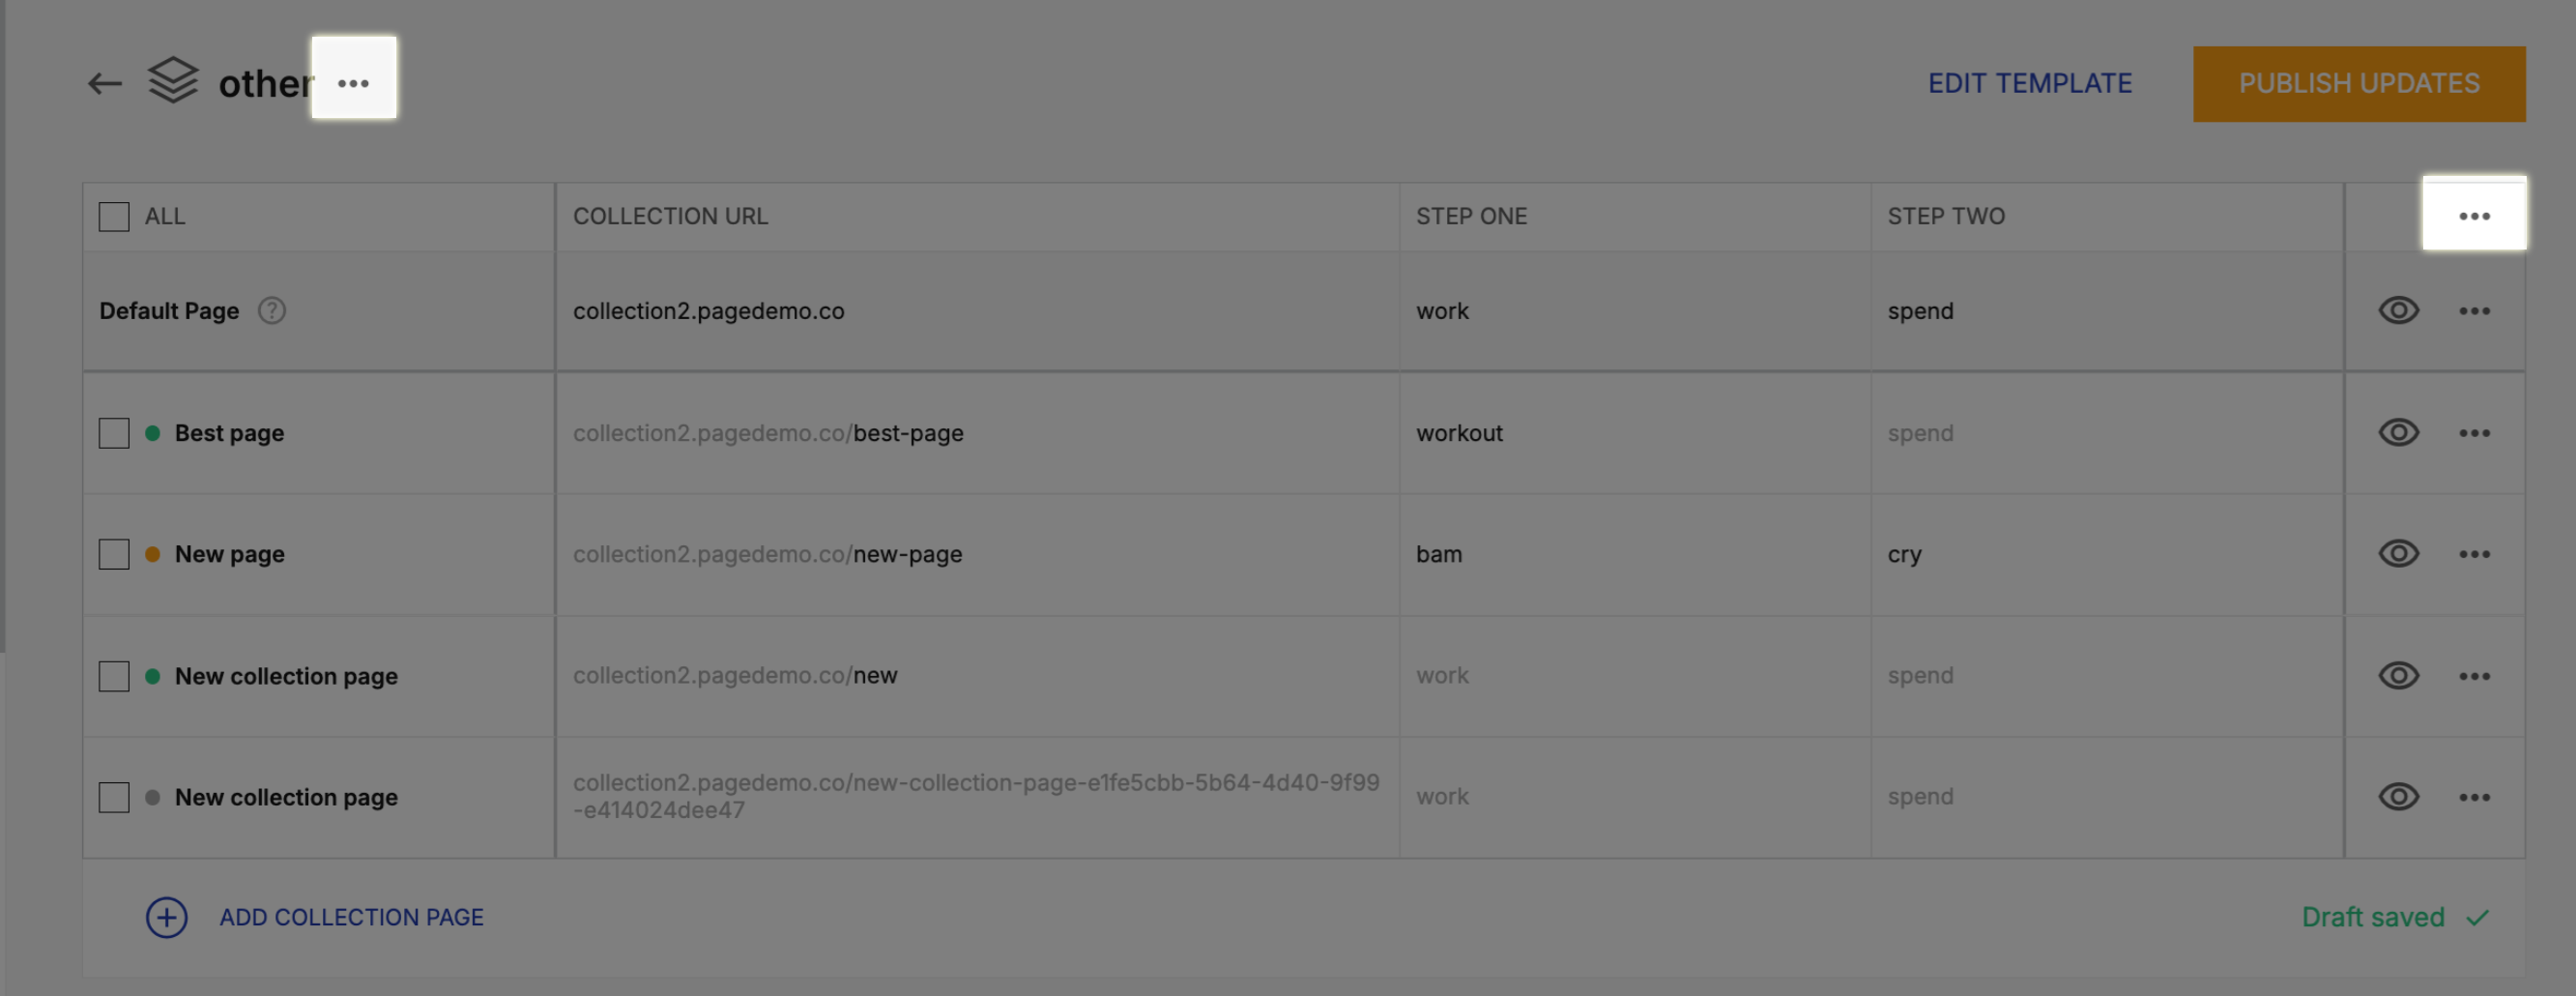Preview the Default Page with eye icon
Viewport: 2576px width, 996px height.
point(2398,311)
